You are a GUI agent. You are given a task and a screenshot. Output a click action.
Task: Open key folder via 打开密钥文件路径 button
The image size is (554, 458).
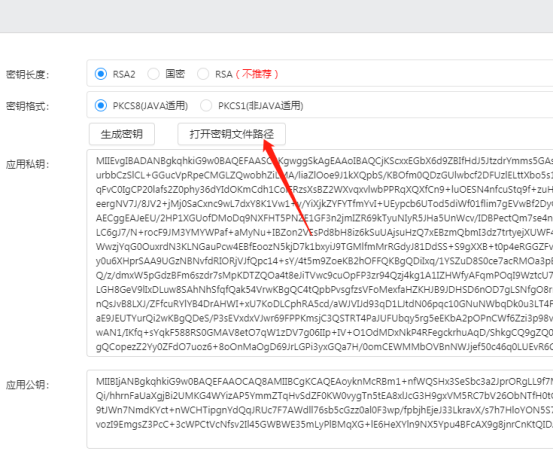(231, 134)
